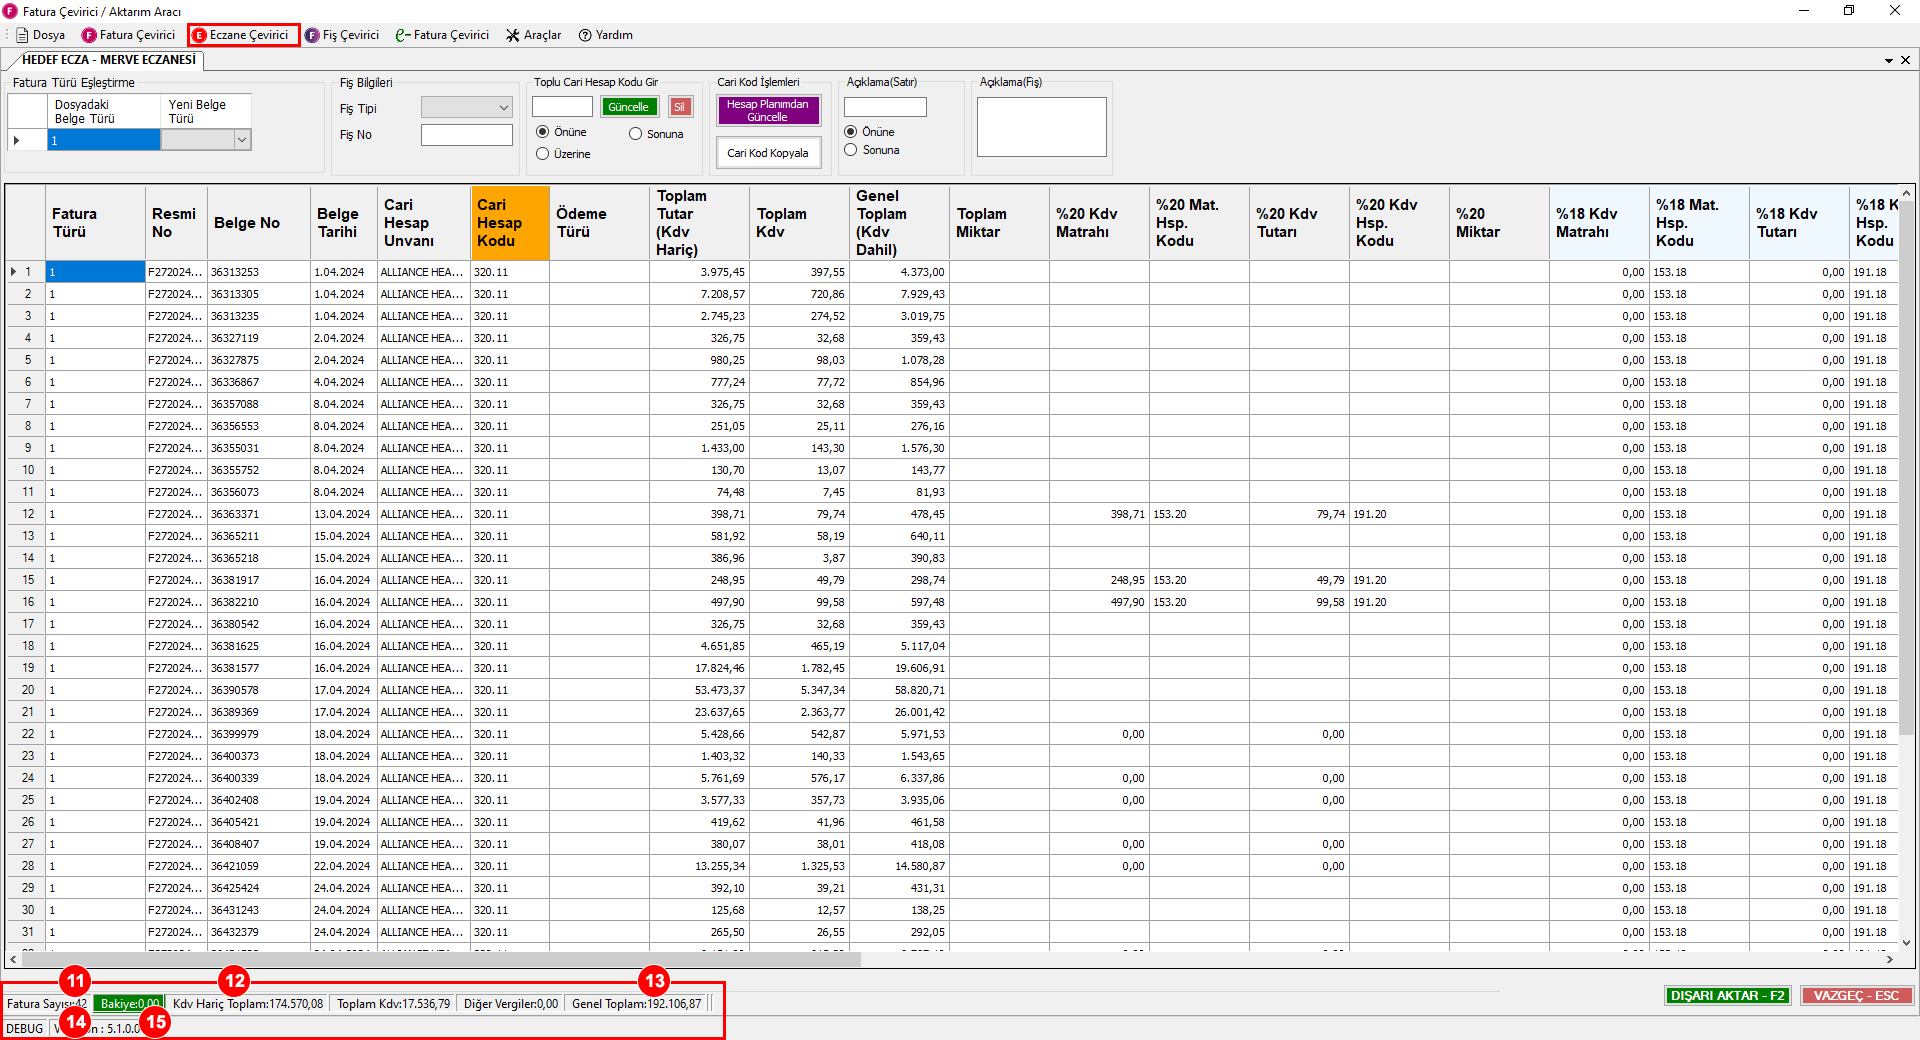Image resolution: width=1920 pixels, height=1040 pixels.
Task: Click the Belge Tarihi column header
Action: (x=343, y=223)
